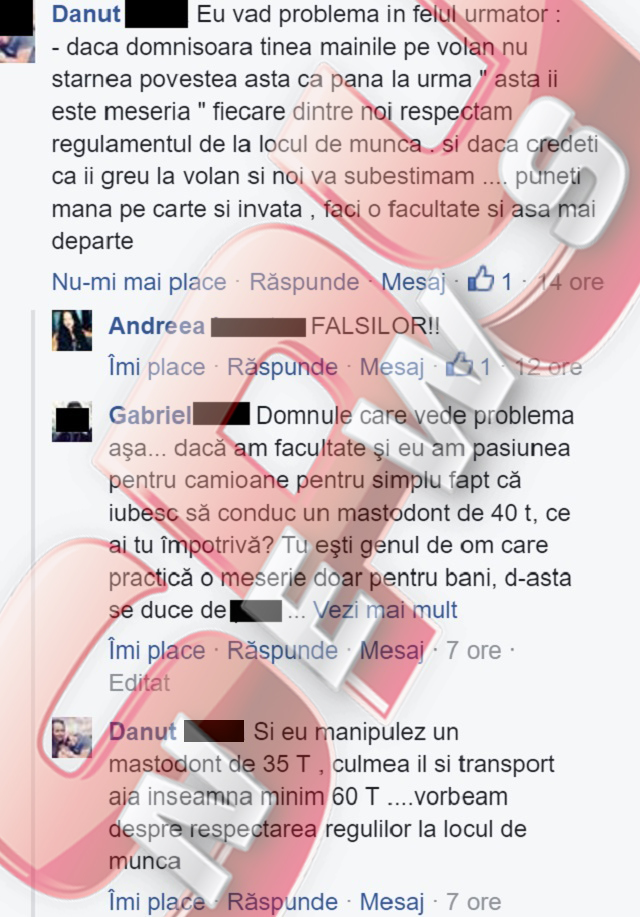
Task: View edit history via Editat label
Action: pos(139,683)
